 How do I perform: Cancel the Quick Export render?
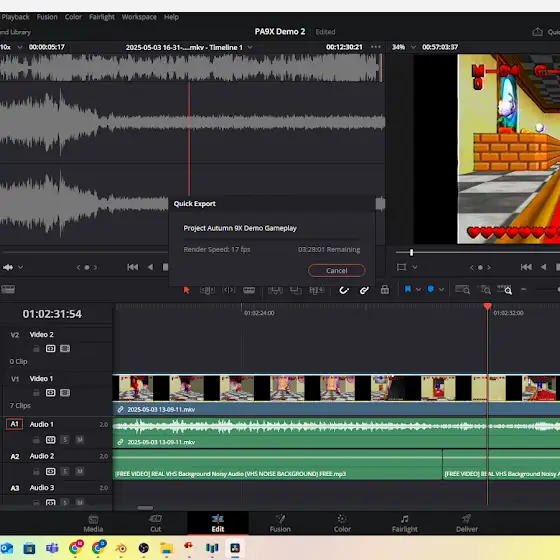[336, 270]
